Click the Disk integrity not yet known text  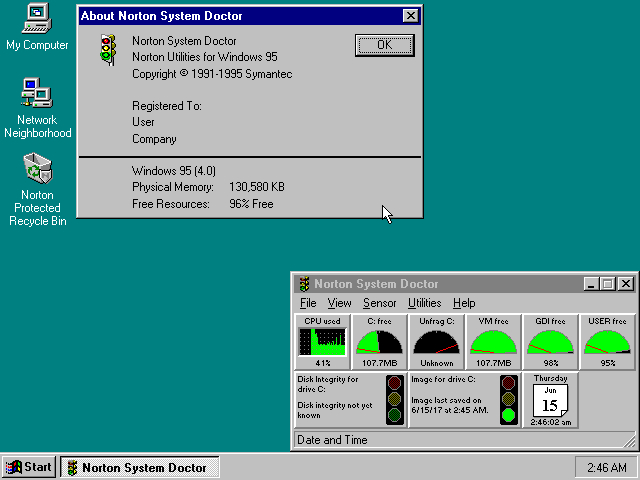click(x=335, y=410)
